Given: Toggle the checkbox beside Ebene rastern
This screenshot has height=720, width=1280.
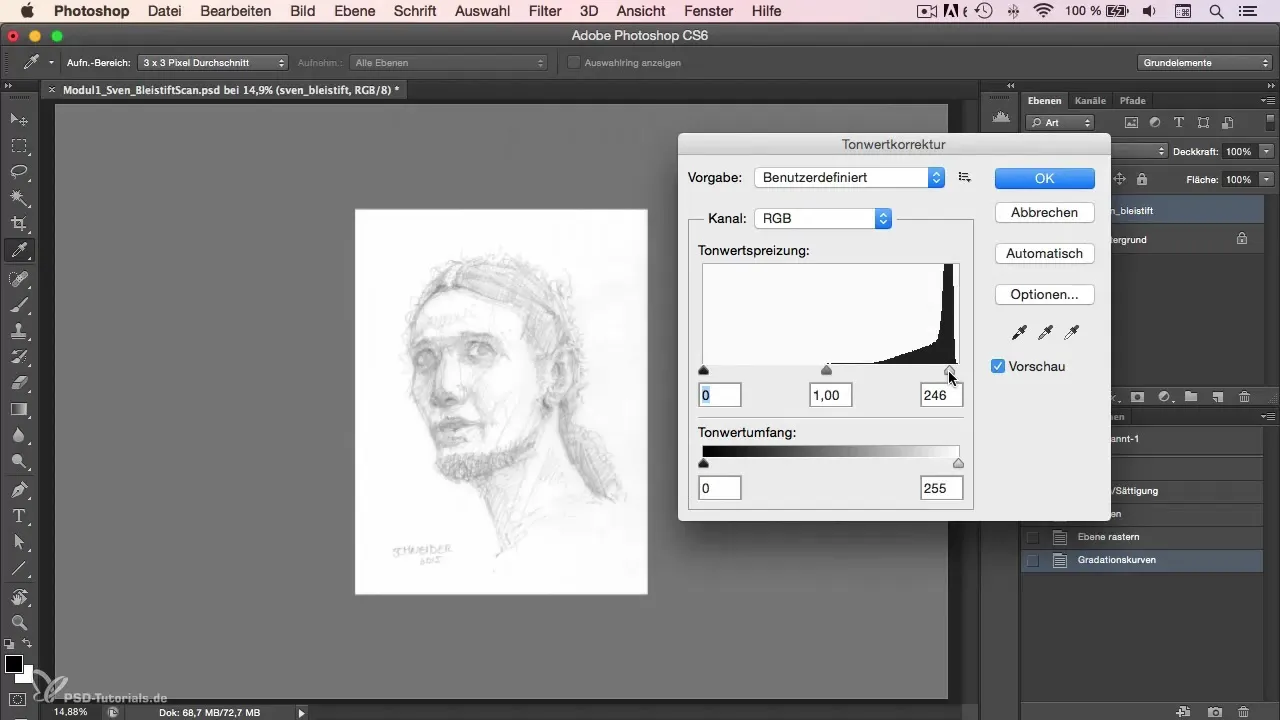Looking at the screenshot, I should pyautogui.click(x=1033, y=537).
